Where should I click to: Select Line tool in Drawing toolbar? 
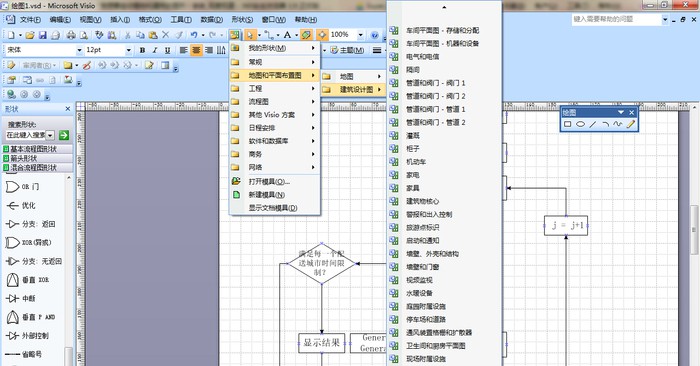(592, 124)
